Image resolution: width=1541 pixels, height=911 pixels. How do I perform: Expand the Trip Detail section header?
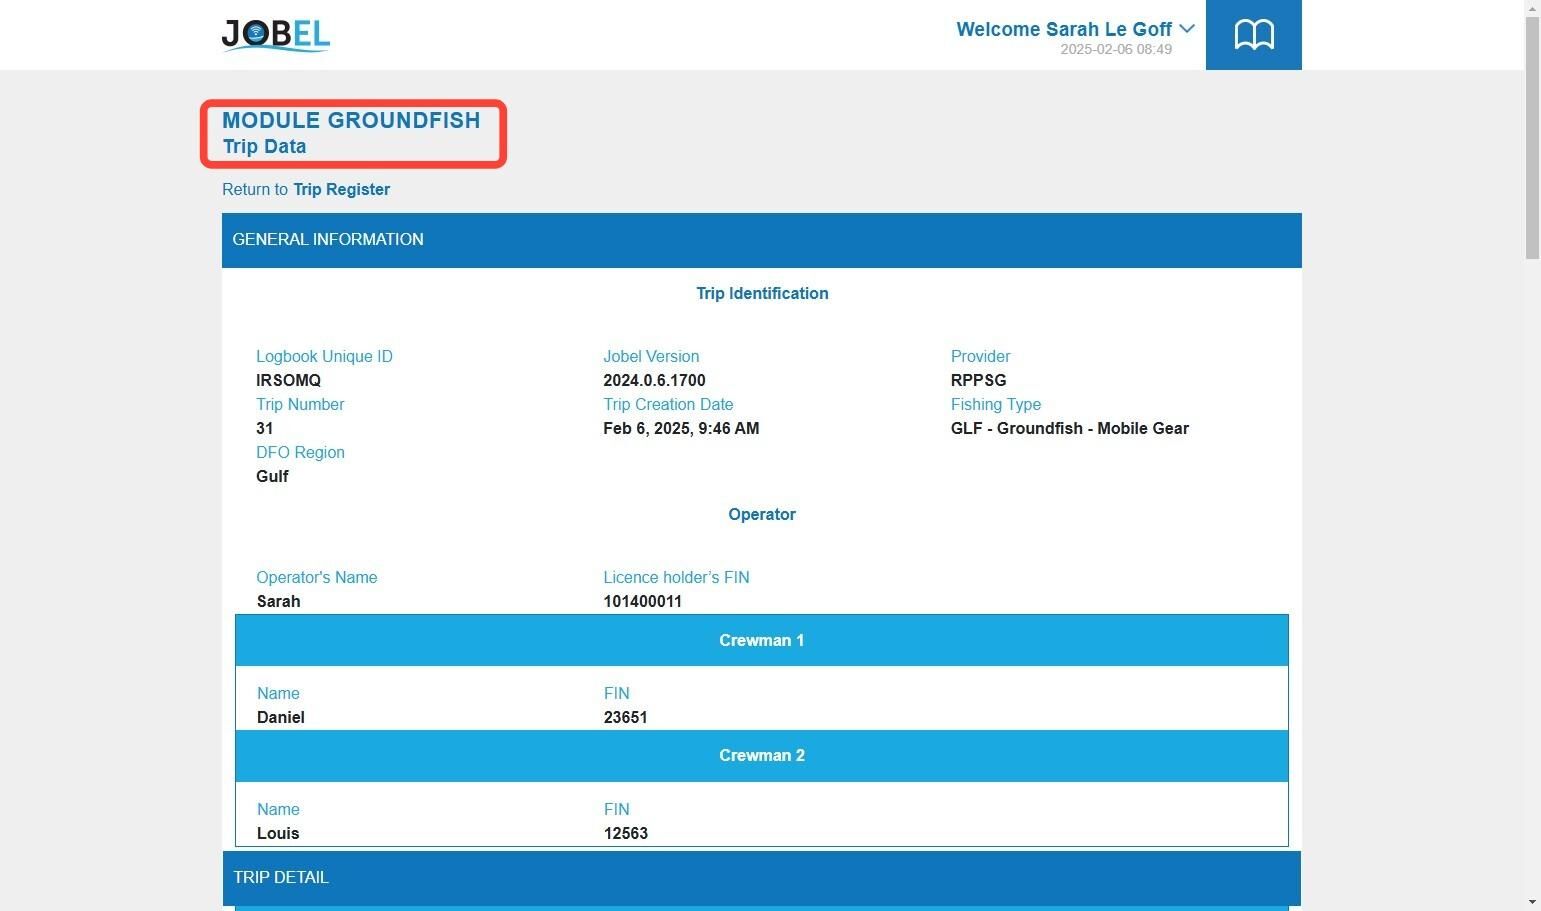762,878
